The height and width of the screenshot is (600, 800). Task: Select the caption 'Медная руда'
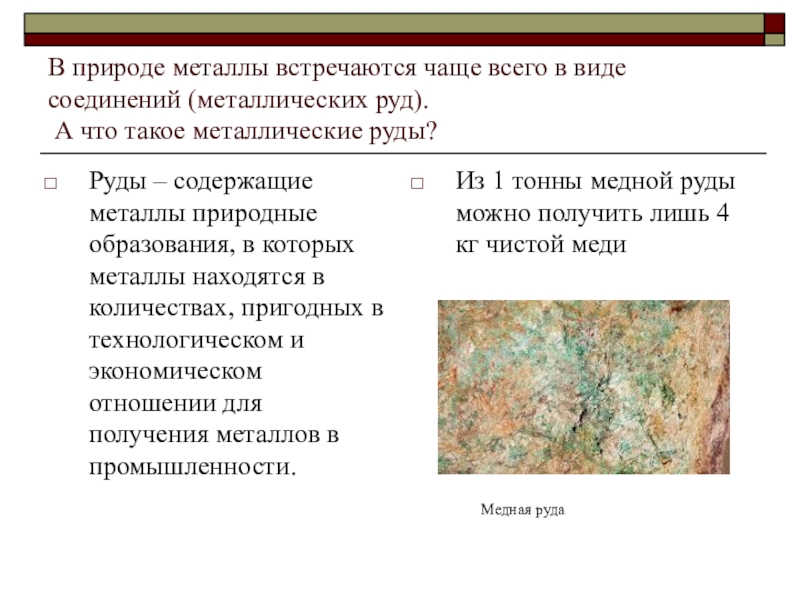click(x=522, y=510)
